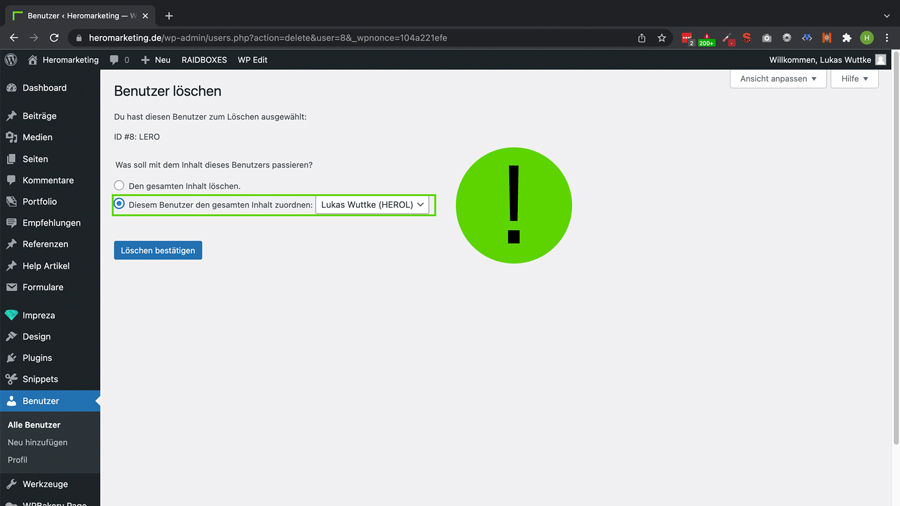Open the Dashboard sidebar item

coord(50,88)
